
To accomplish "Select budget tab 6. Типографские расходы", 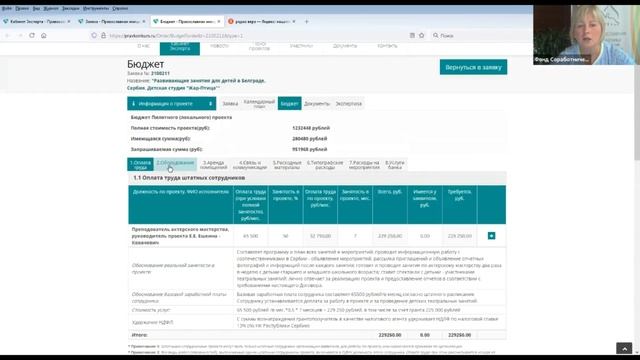I will (325, 165).
